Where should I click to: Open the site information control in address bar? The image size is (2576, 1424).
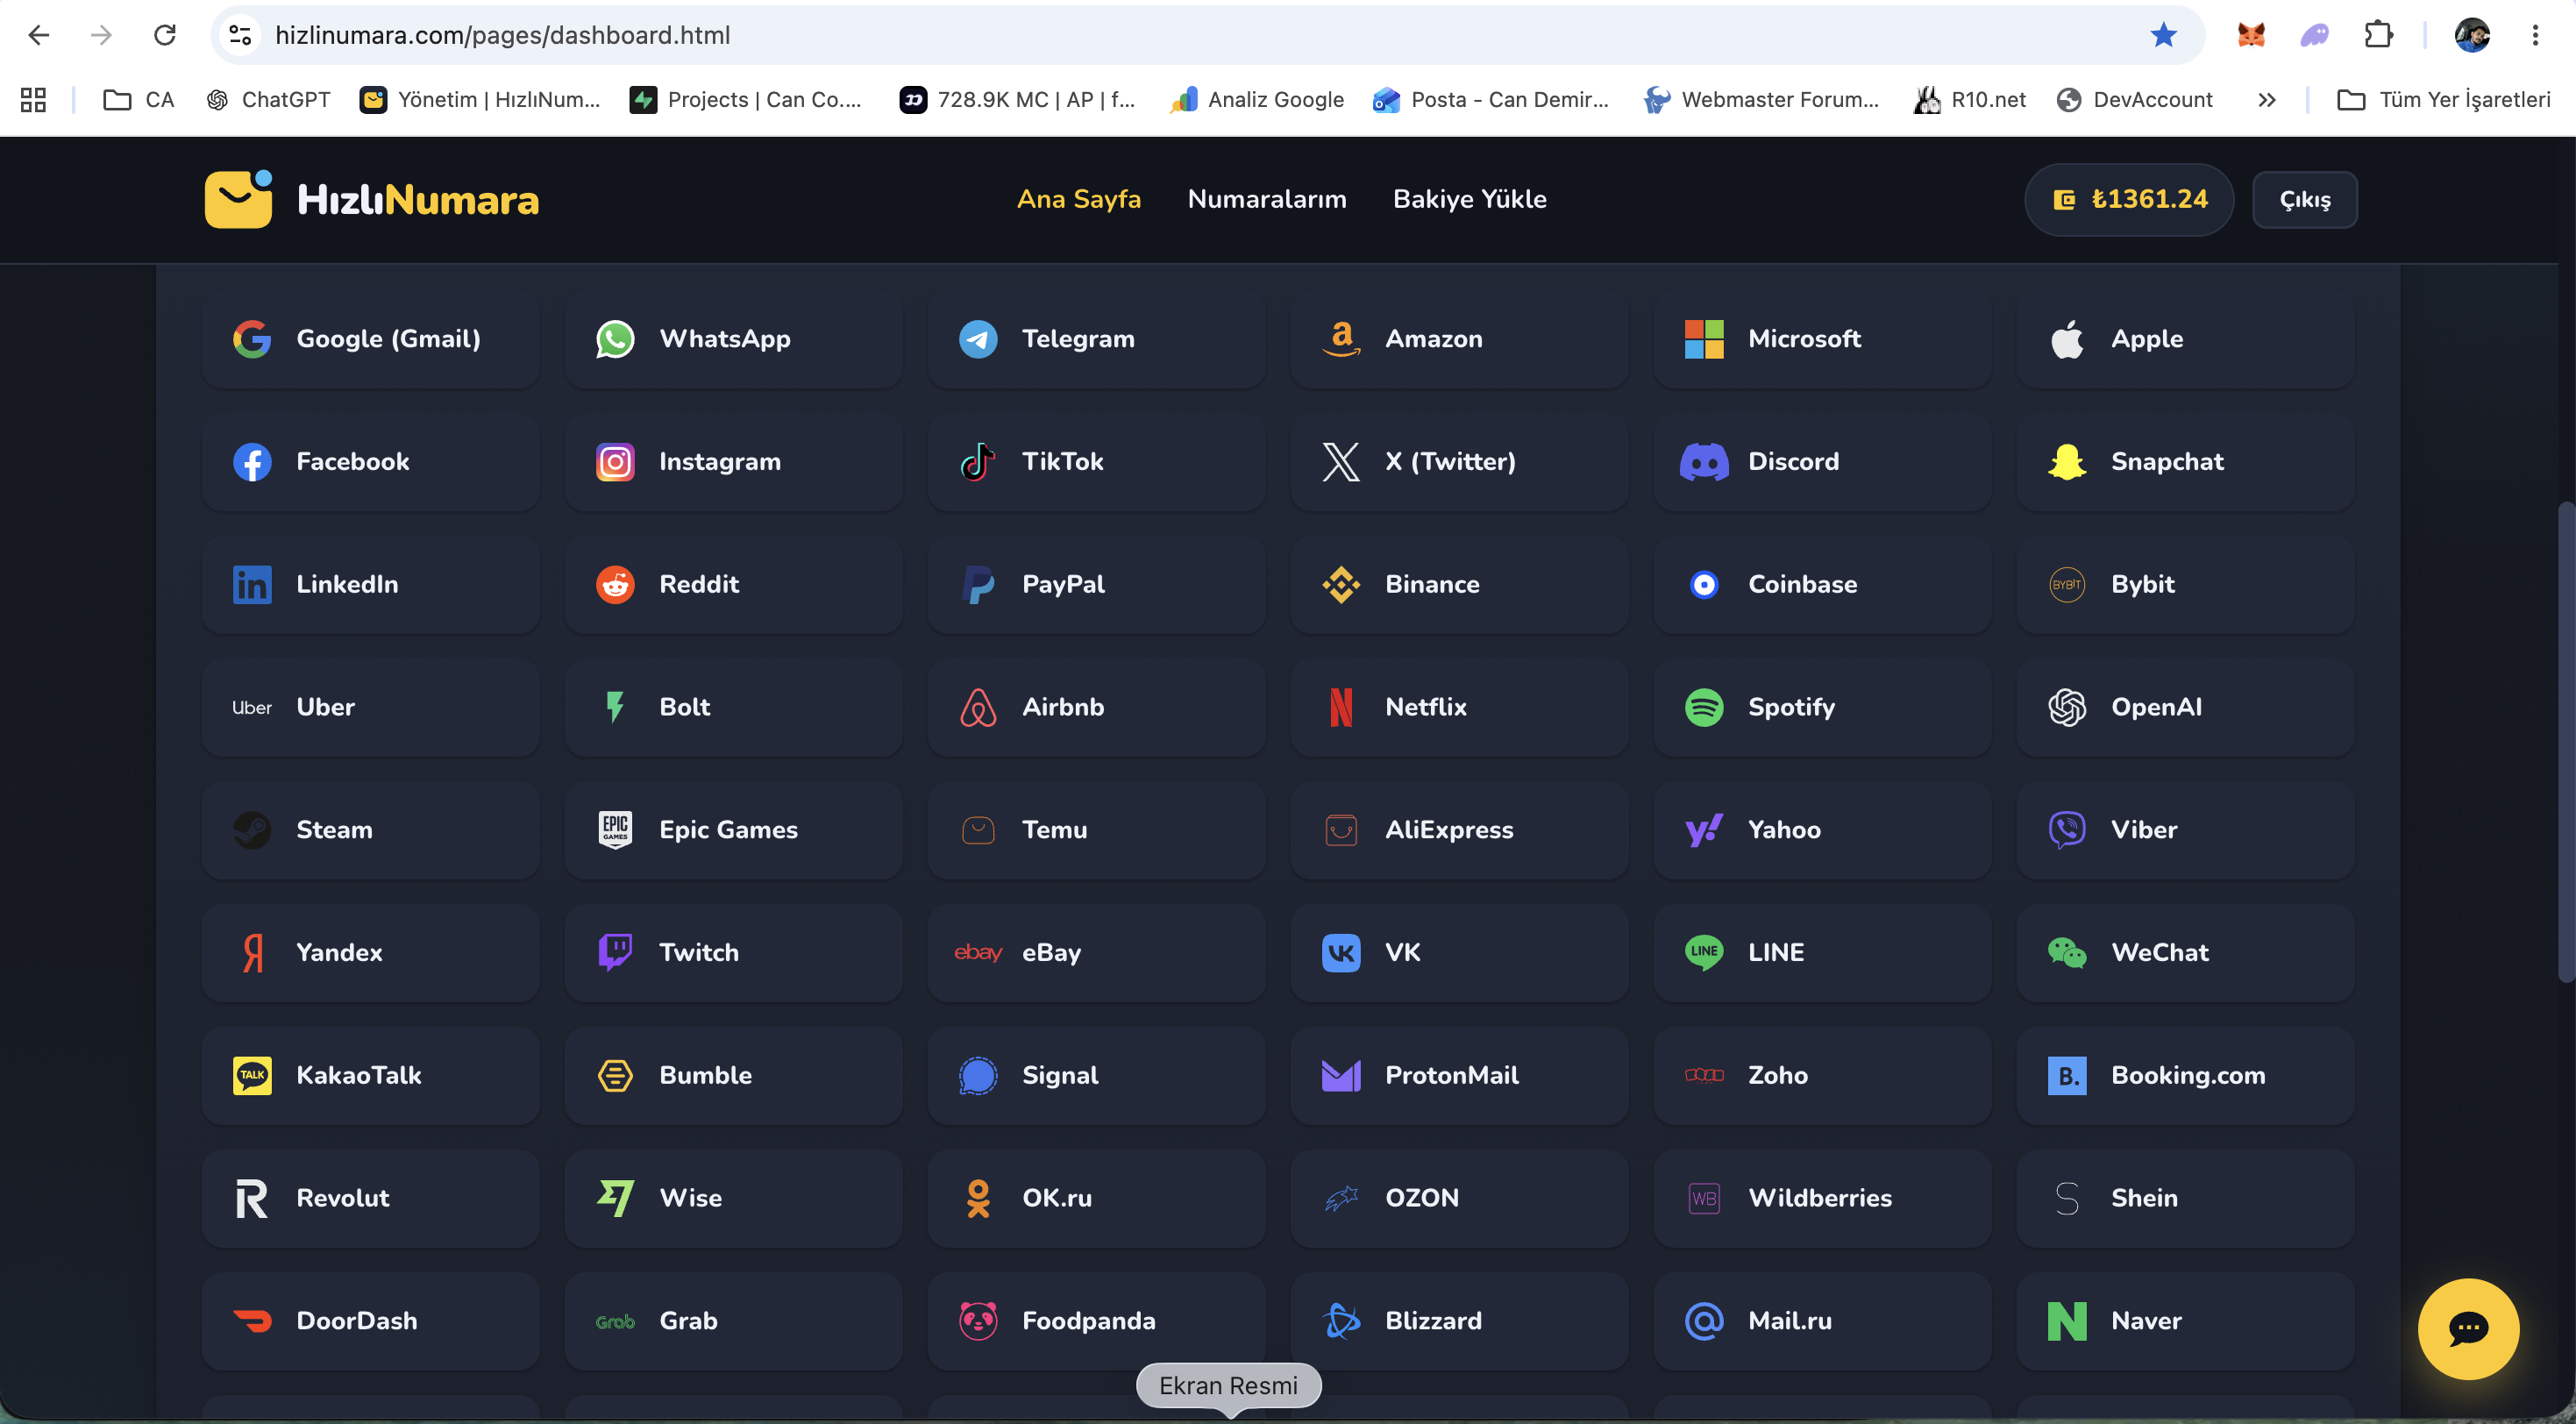240,35
